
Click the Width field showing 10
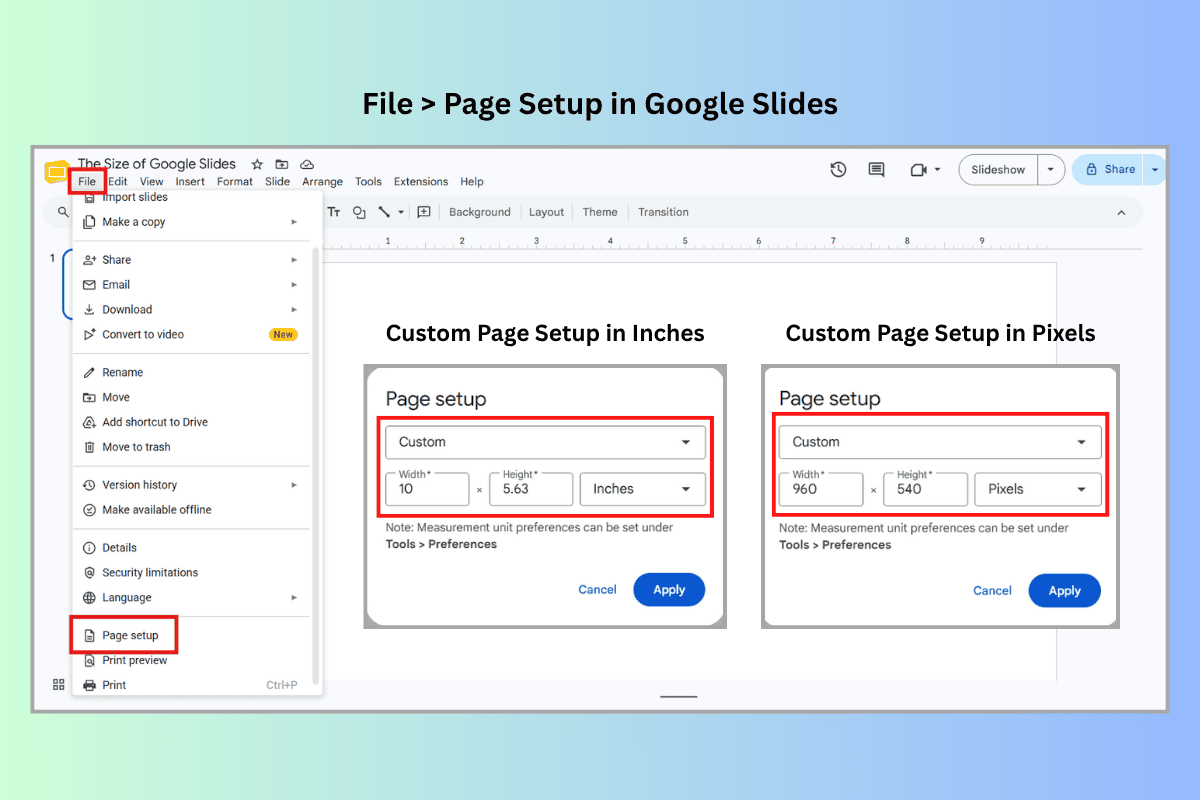(x=428, y=489)
